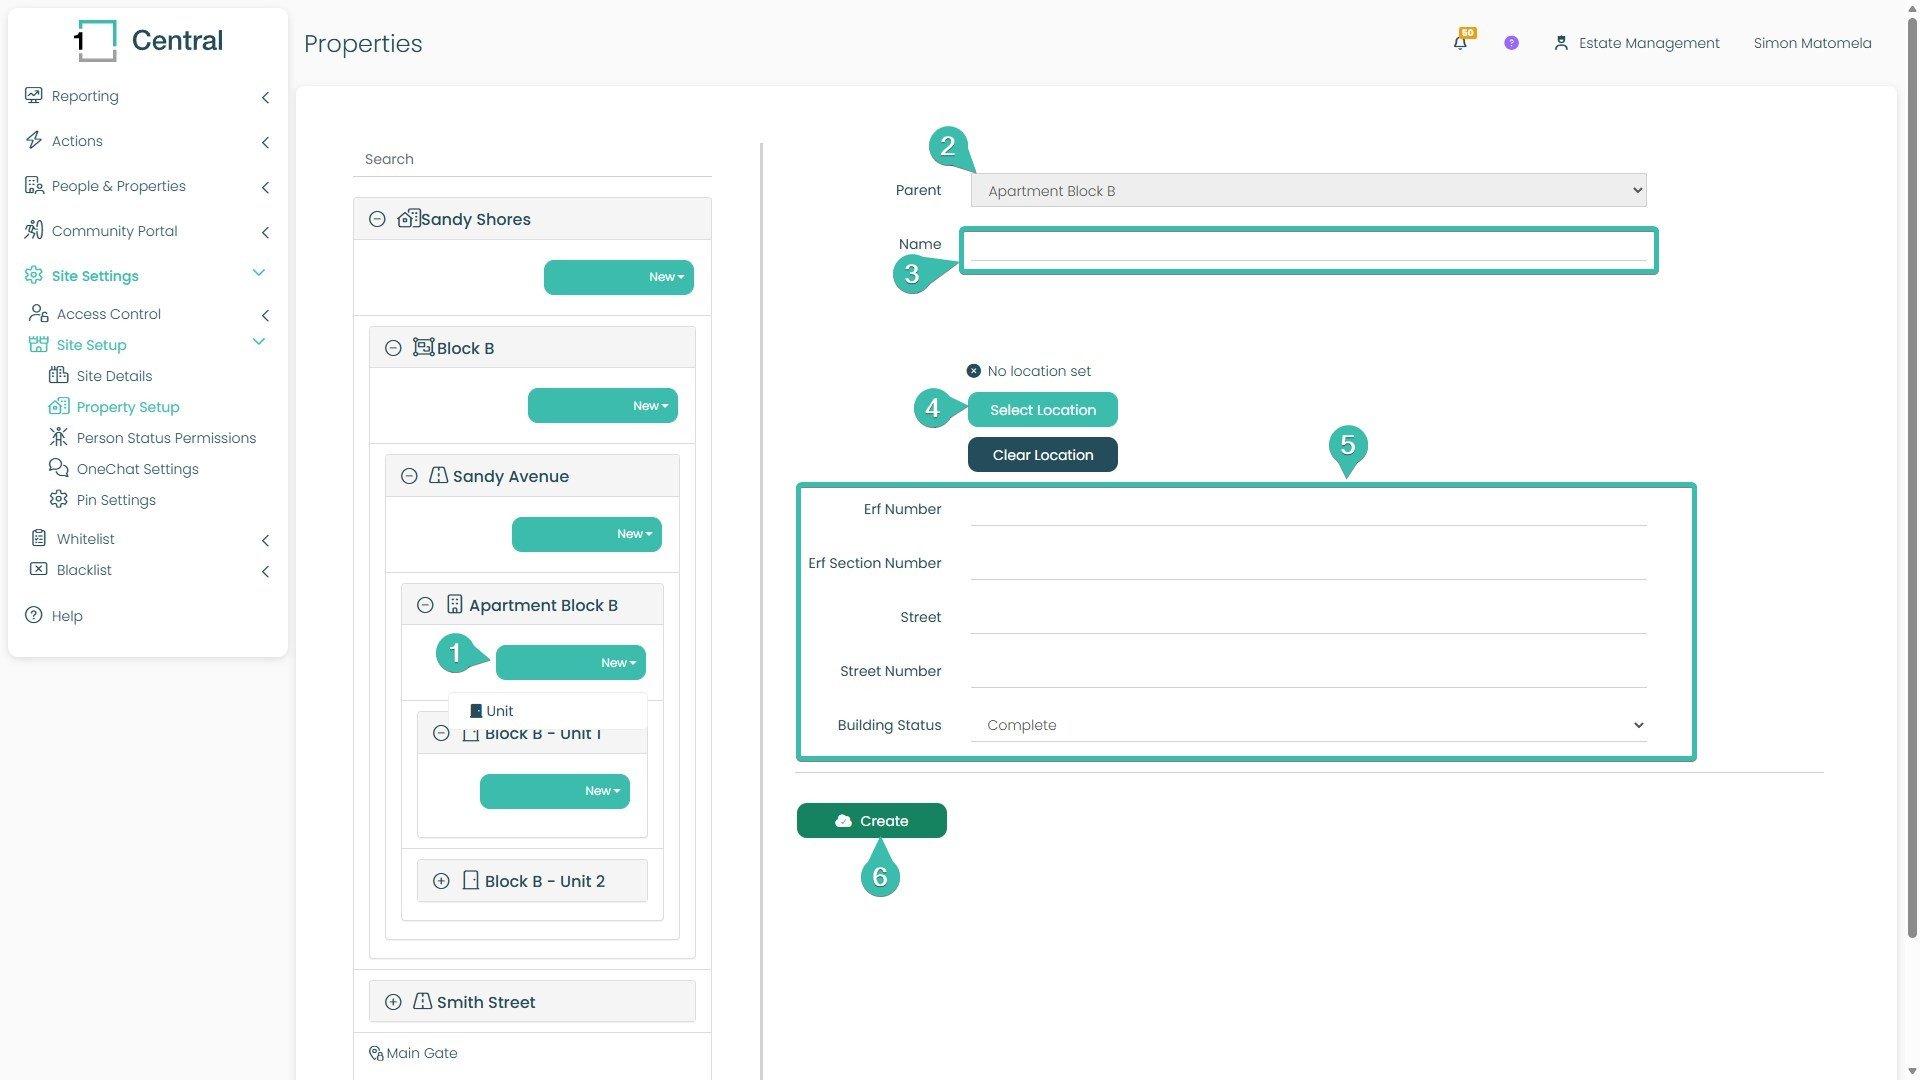The width and height of the screenshot is (1920, 1080).
Task: Collapse the Sandy Shores tree node
Action: (x=377, y=219)
